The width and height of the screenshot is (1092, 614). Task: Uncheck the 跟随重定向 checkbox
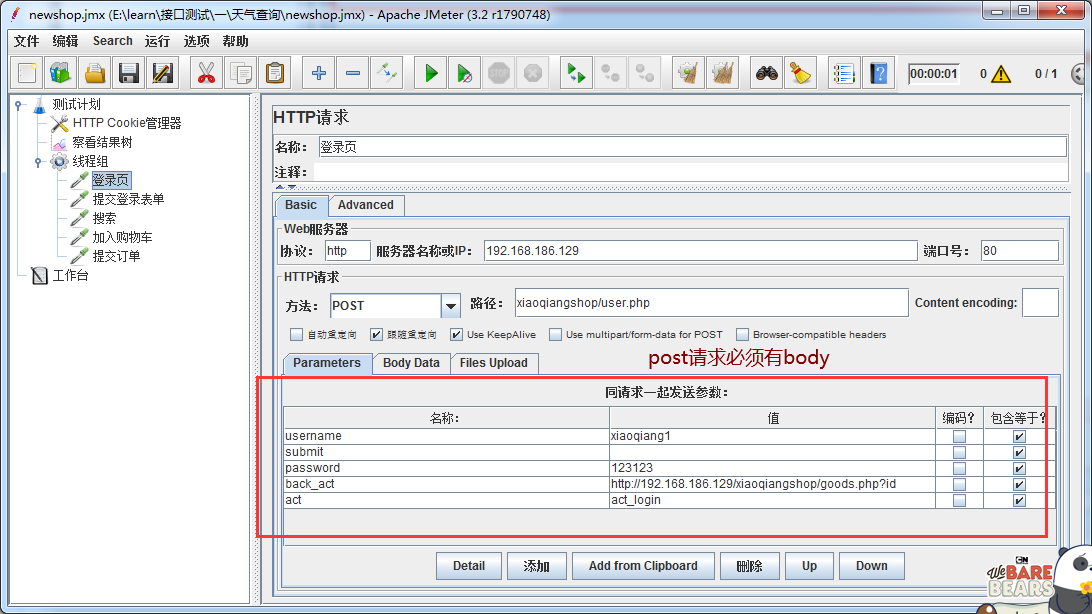376,335
